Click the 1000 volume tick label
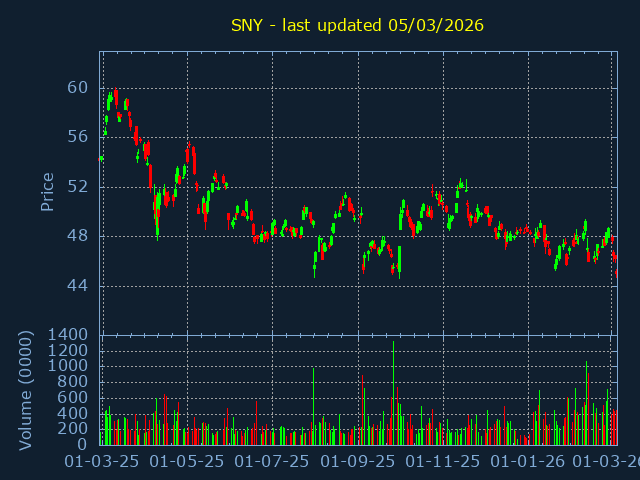Viewport: 640px width, 480px height. click(x=69, y=366)
